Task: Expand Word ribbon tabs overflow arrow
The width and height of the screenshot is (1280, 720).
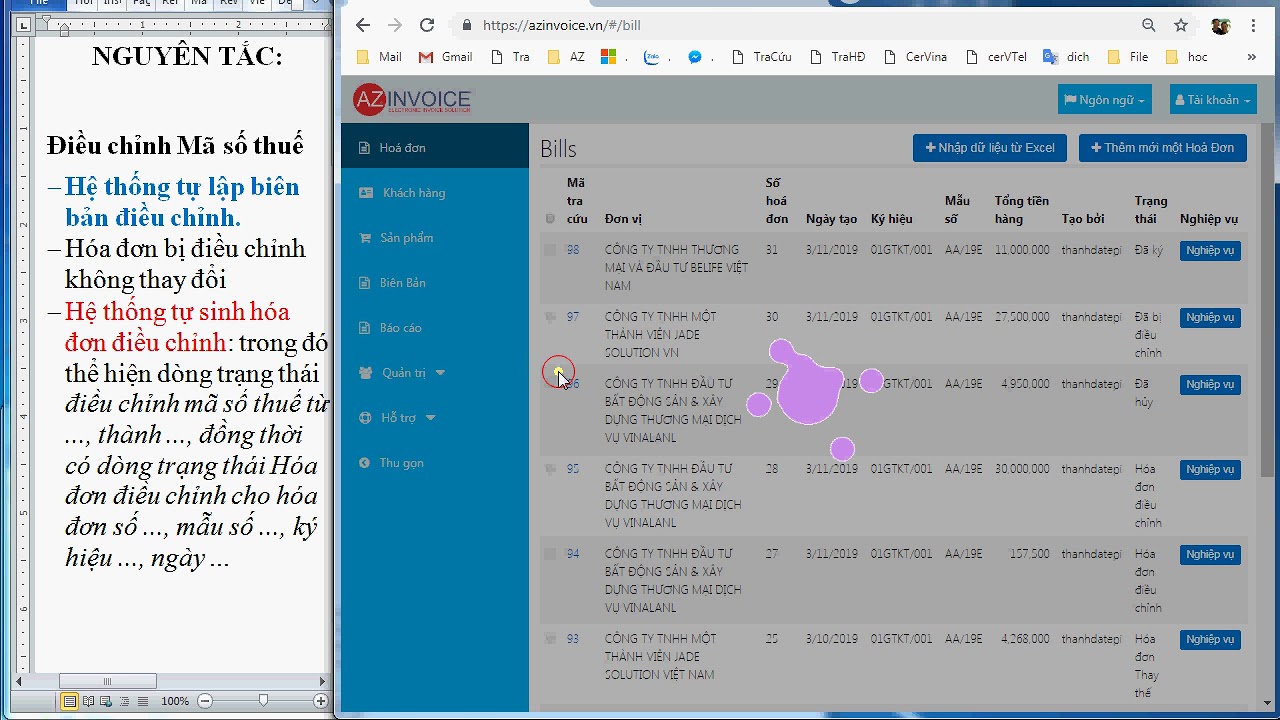Action: 316,3
